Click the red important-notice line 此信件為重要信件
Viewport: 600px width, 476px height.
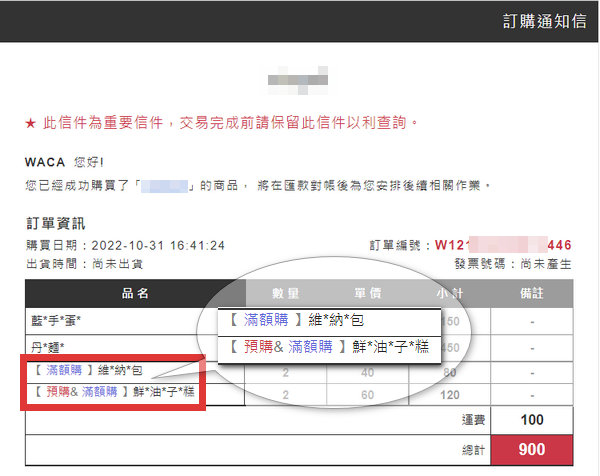point(222,123)
